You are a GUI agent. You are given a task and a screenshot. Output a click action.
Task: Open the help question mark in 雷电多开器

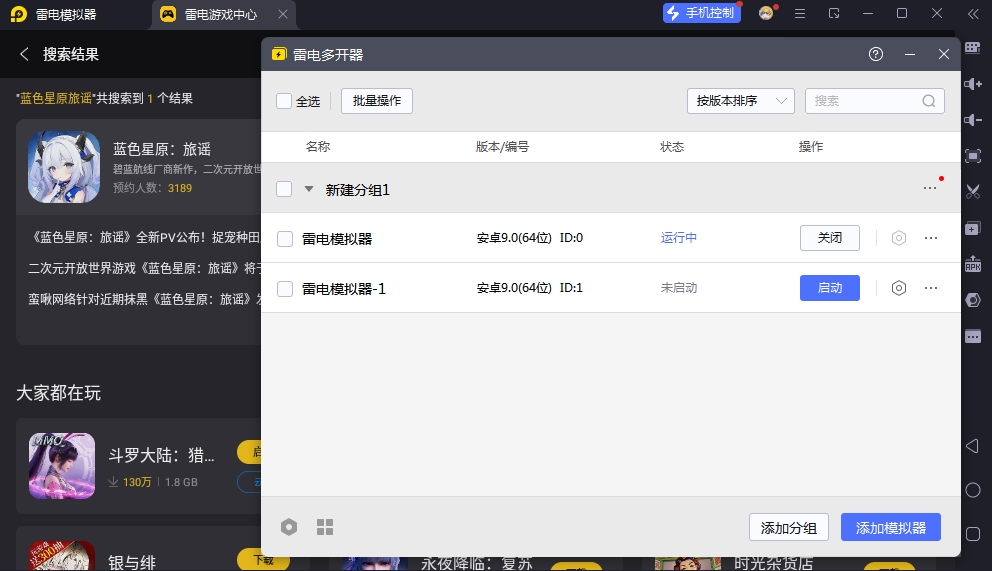point(876,54)
